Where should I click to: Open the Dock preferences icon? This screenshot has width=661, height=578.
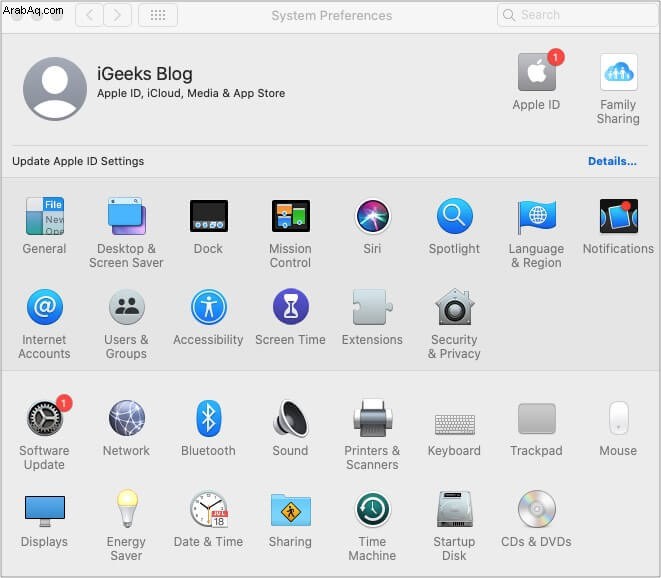209,216
